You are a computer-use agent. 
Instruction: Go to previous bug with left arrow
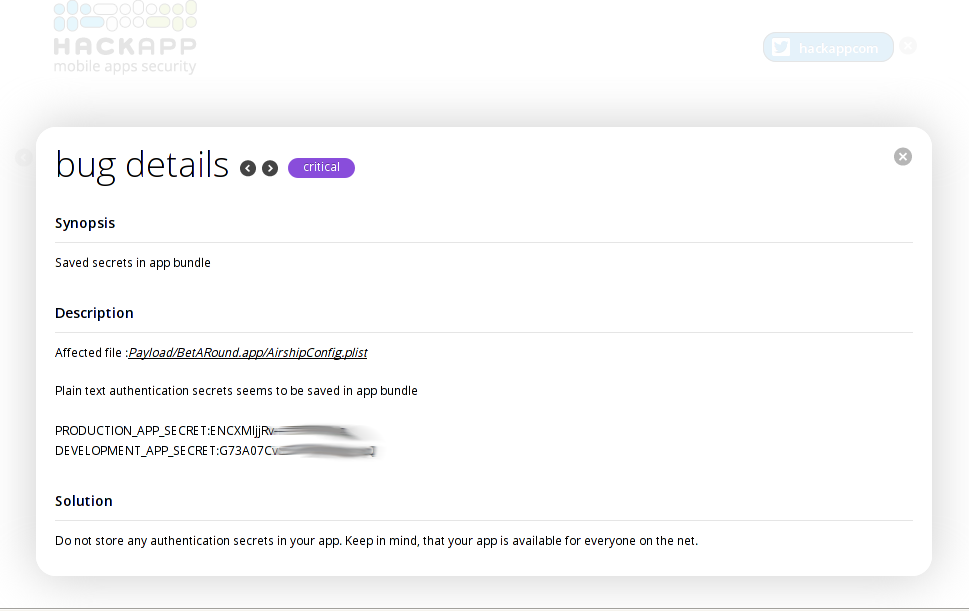point(248,168)
